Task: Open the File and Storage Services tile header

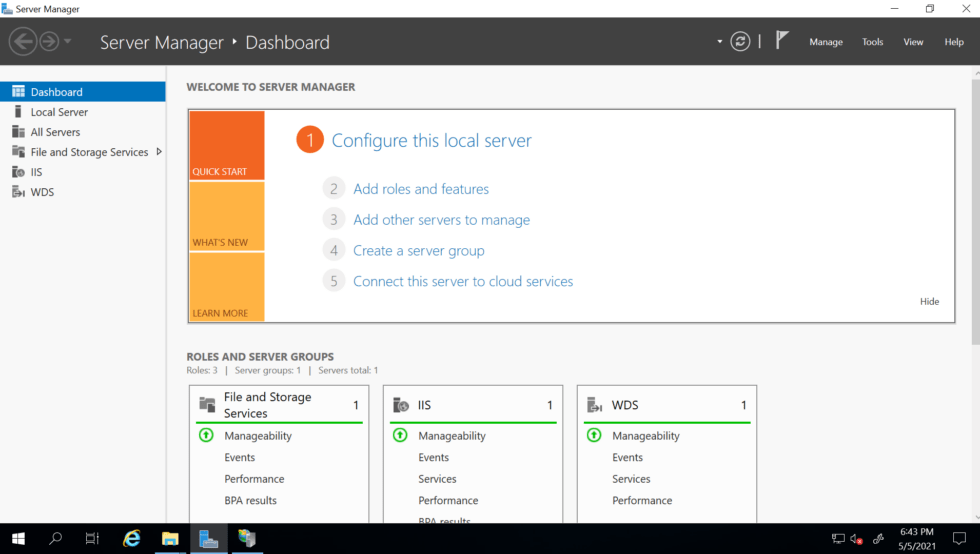Action: (279, 405)
